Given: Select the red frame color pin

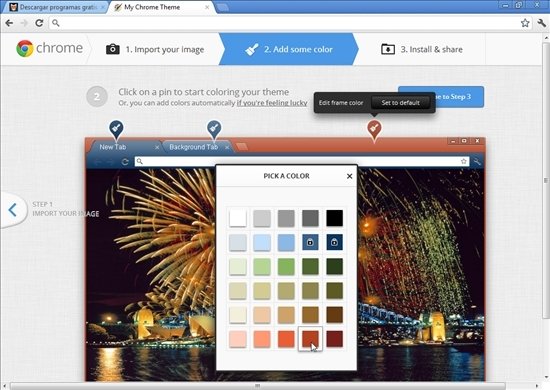Looking at the screenshot, I should (x=374, y=130).
